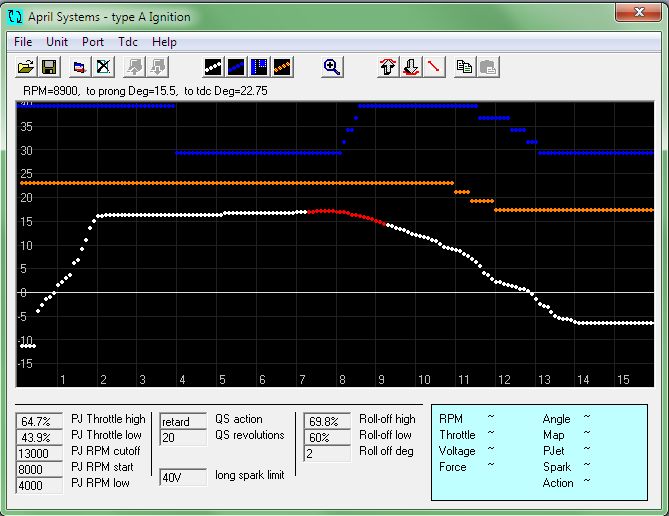Click the x-axis label 8 on the graph

click(x=342, y=380)
